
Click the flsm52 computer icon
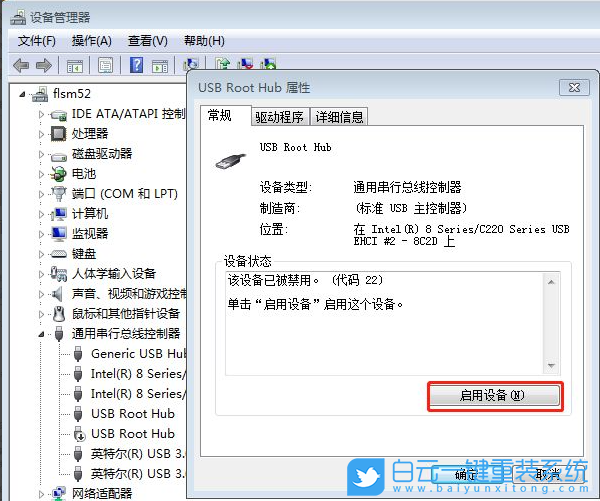pyautogui.click(x=40, y=94)
